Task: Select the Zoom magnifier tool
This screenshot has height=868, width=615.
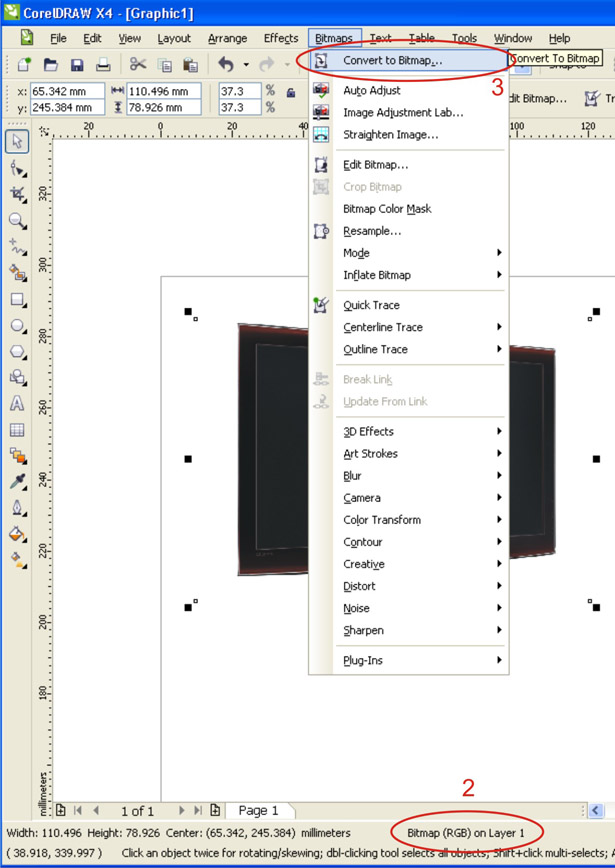Action: (x=17, y=221)
